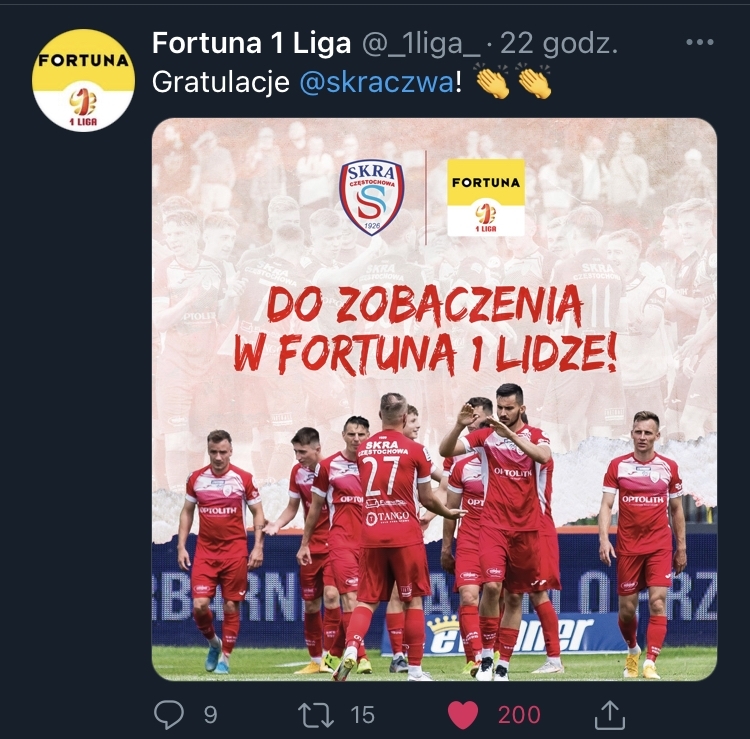
Task: Click the yellow Fortuna 1 Liga logo in image
Action: (485, 198)
